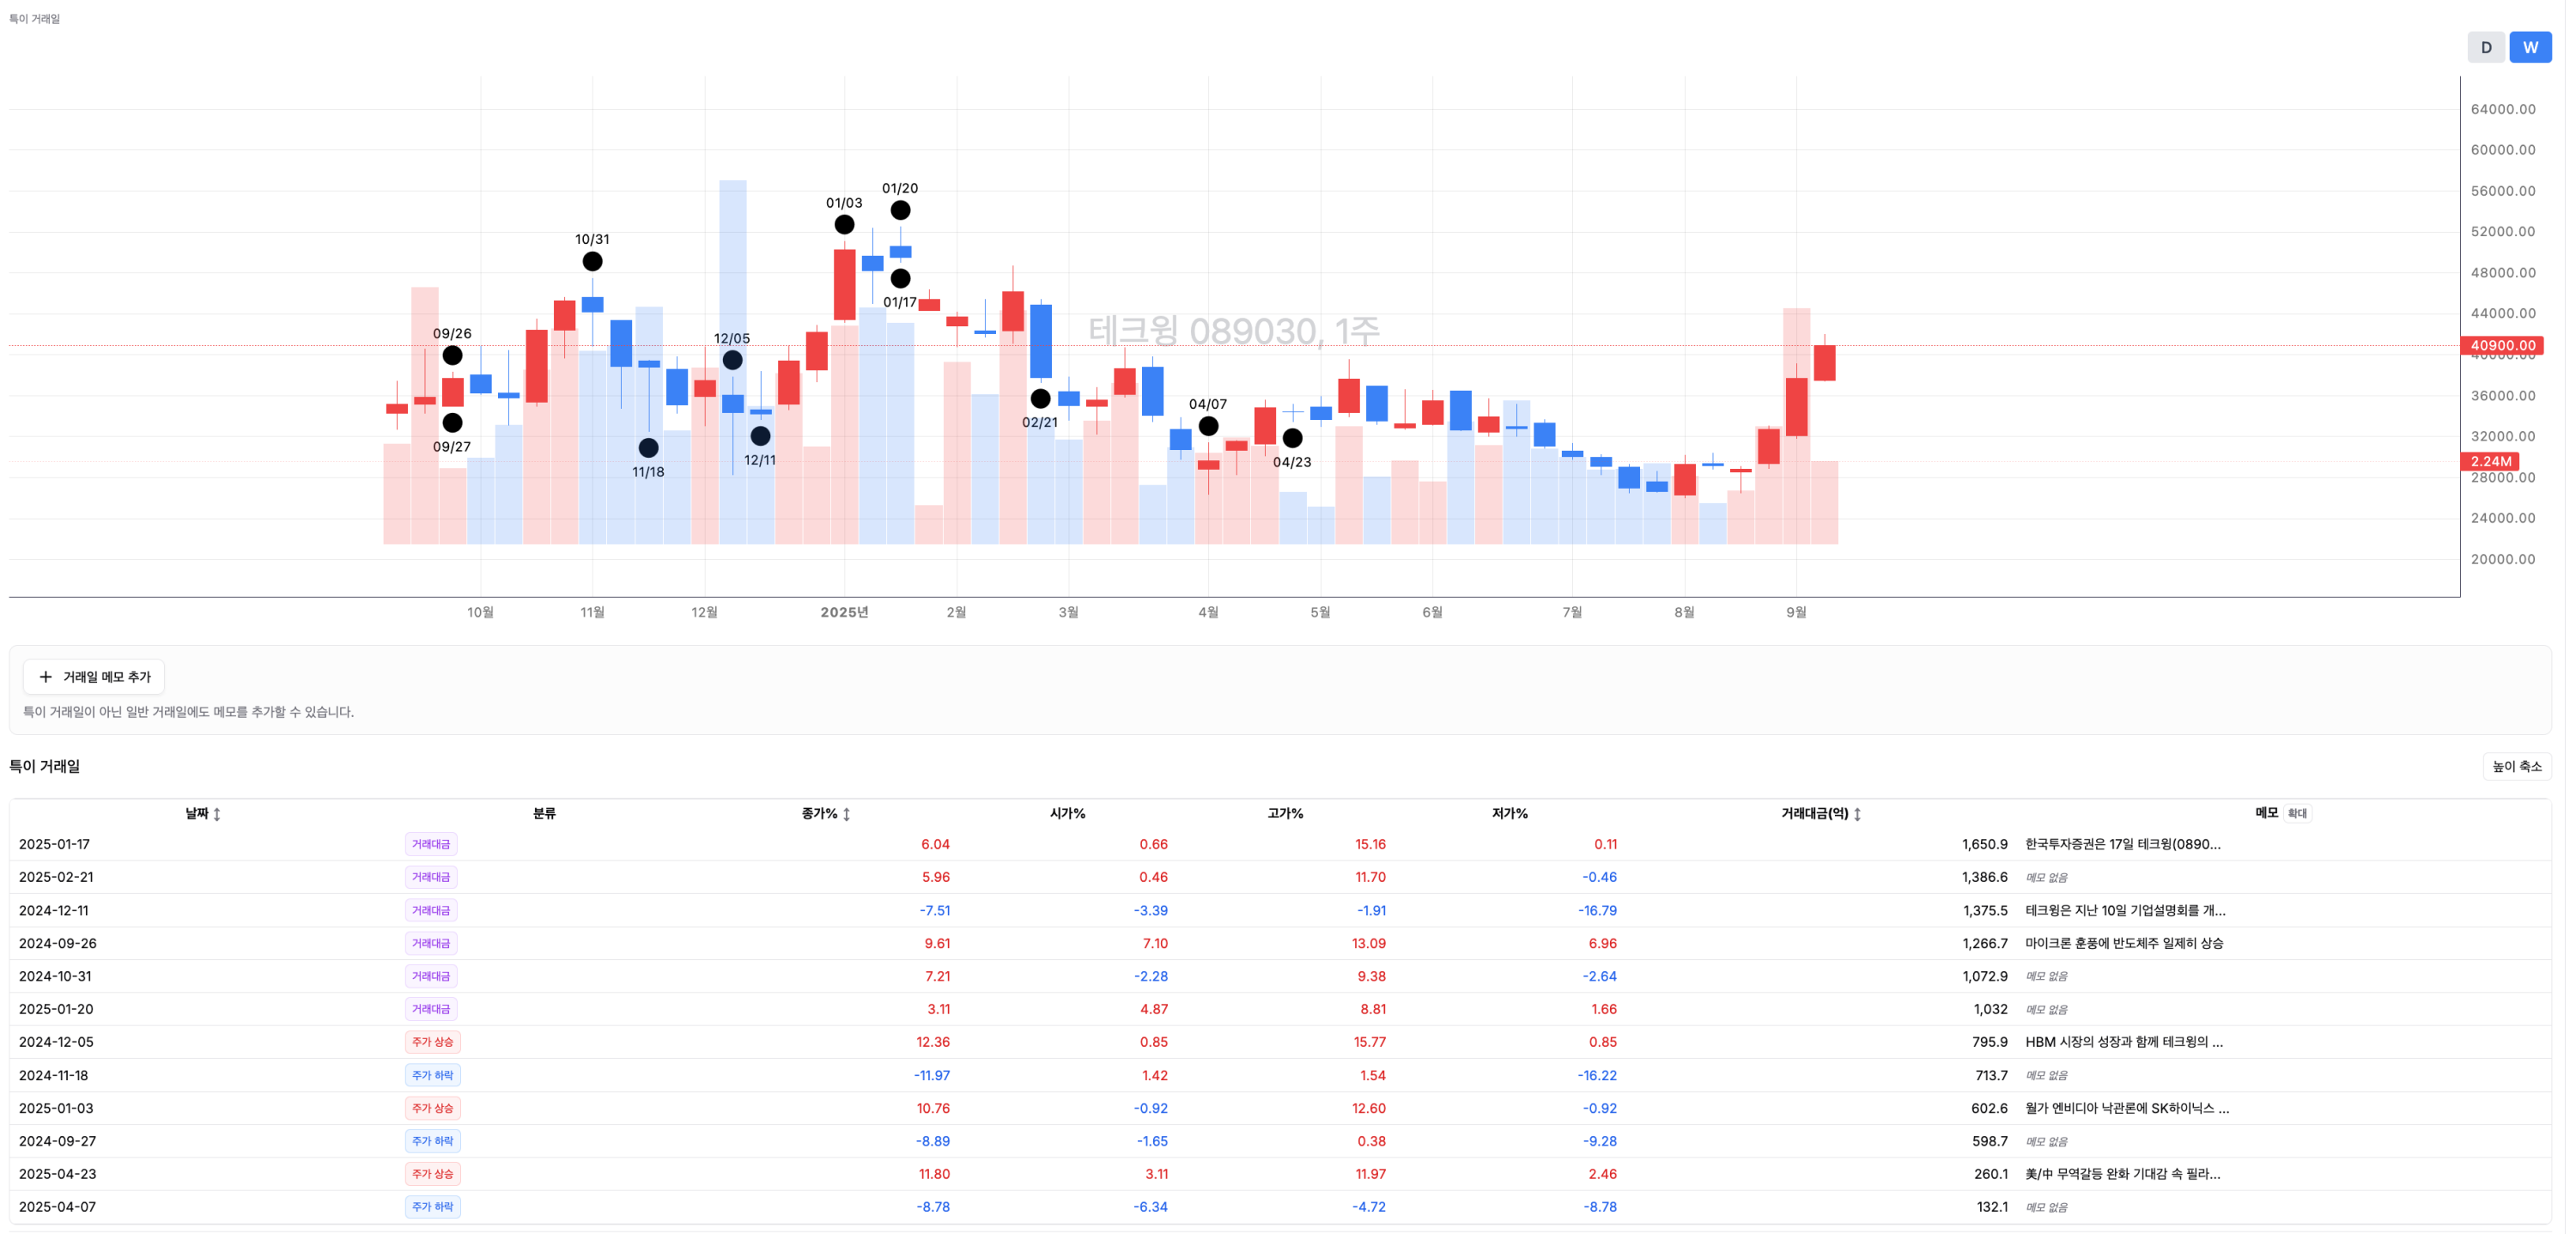Image resolution: width=2576 pixels, height=1234 pixels.
Task: Switch chart to daily D view
Action: point(2485,47)
